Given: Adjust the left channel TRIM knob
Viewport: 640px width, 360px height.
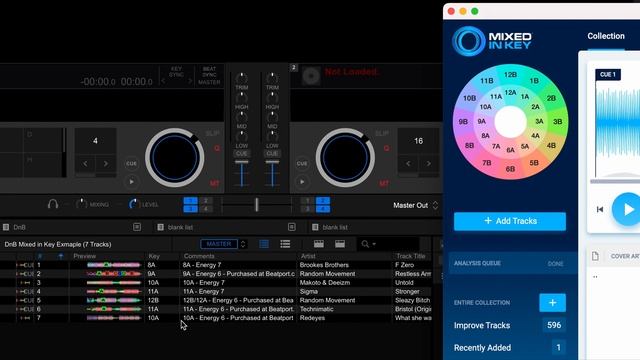Looking at the screenshot, I should [242, 78].
